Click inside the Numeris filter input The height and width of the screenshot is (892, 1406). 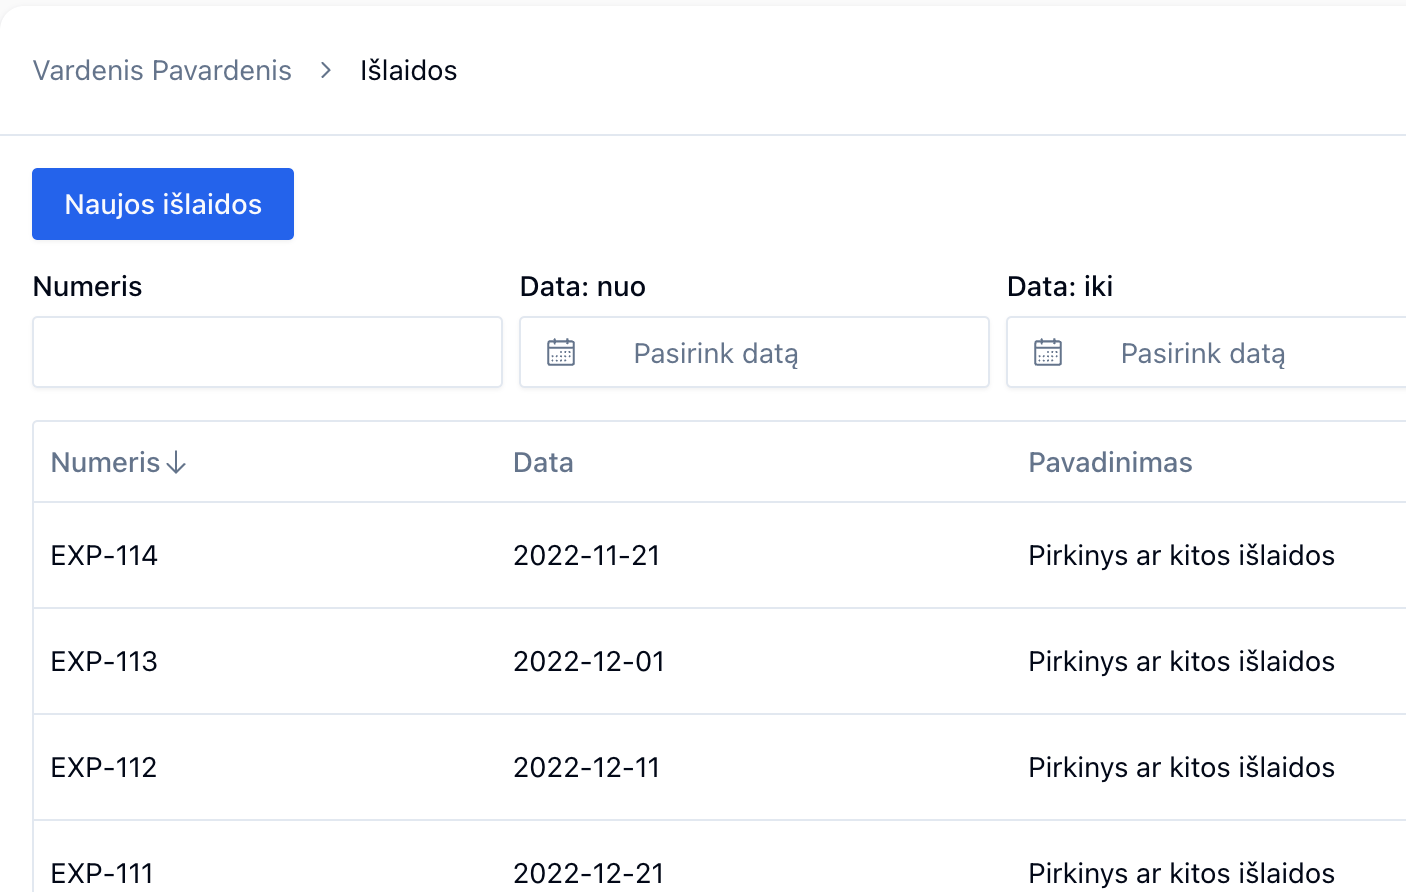coord(267,352)
